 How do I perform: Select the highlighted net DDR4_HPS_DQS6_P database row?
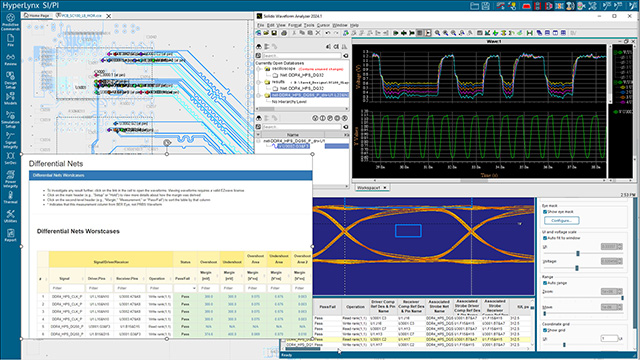tap(309, 95)
